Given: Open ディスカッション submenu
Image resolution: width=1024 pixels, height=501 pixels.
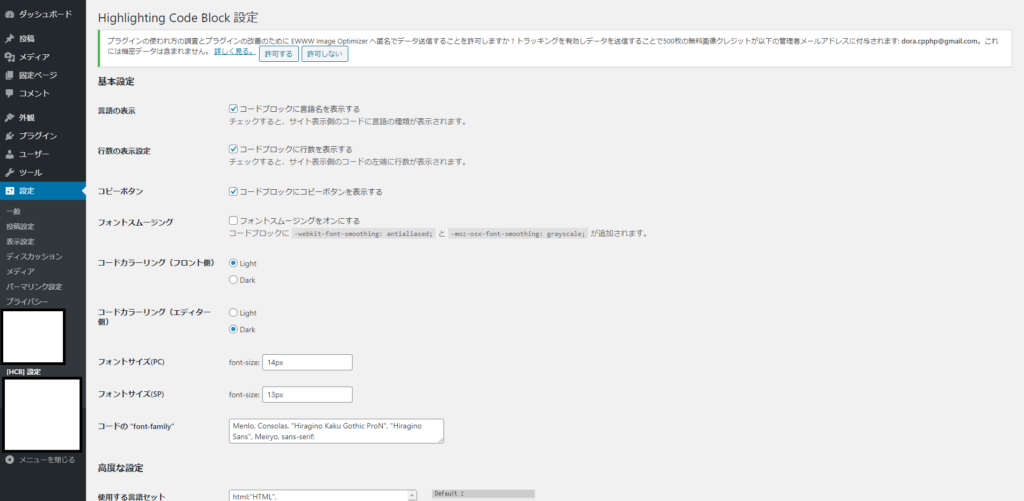Looking at the screenshot, I should (x=34, y=257).
